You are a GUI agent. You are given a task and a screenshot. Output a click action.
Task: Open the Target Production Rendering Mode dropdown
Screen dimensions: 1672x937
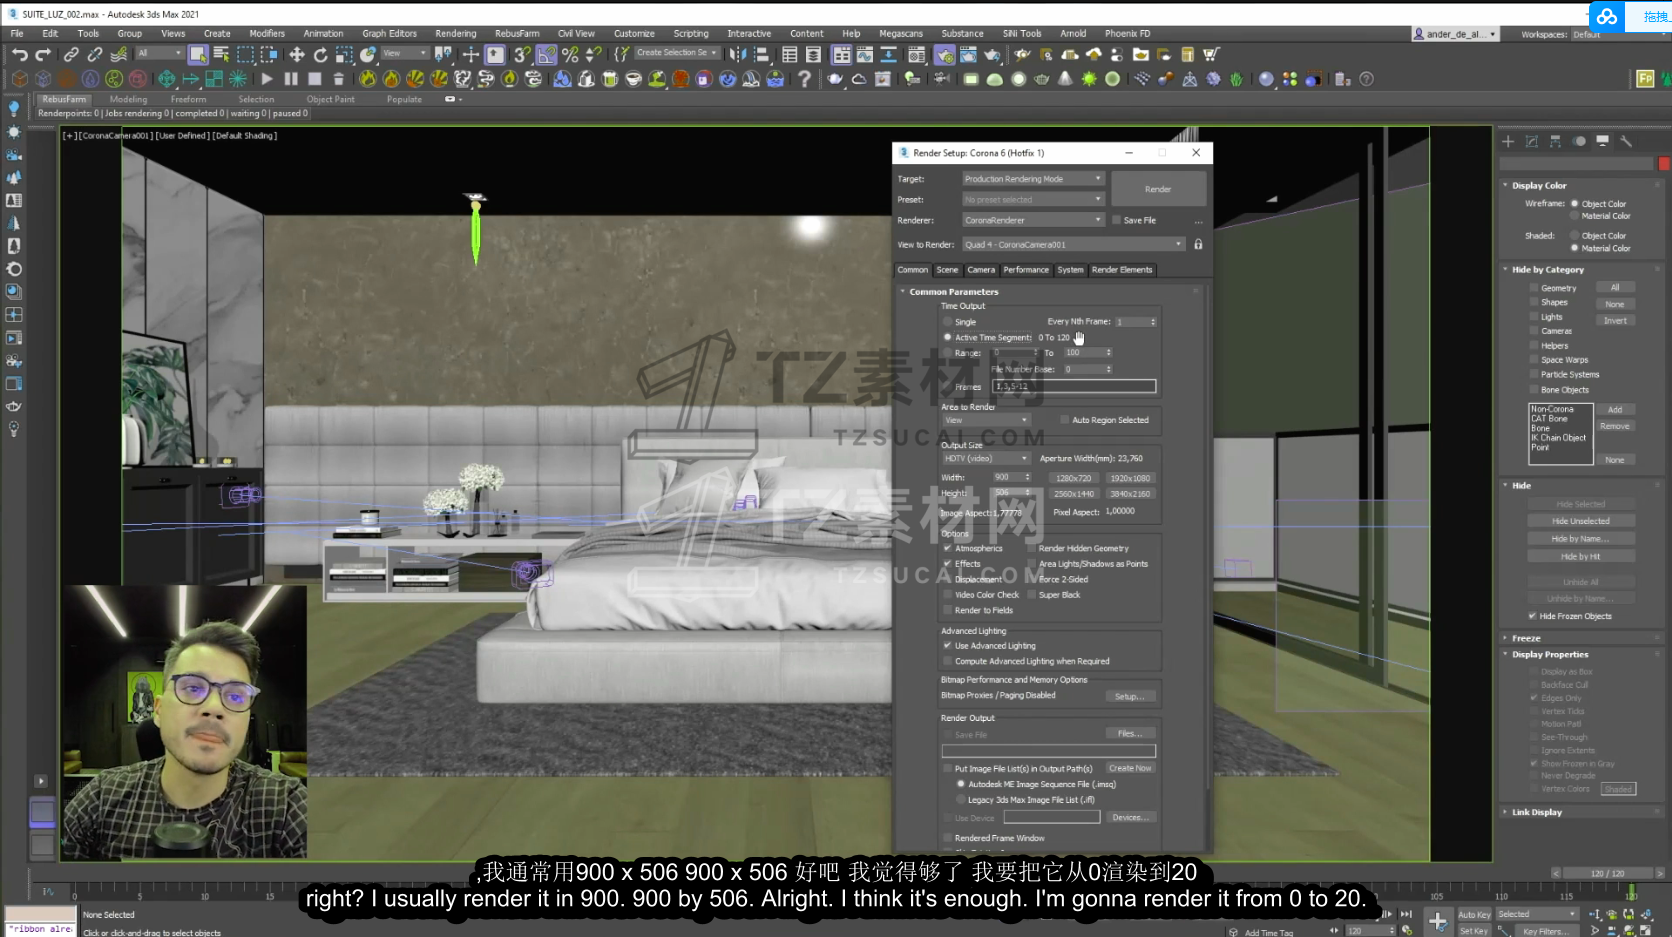pos(1032,179)
